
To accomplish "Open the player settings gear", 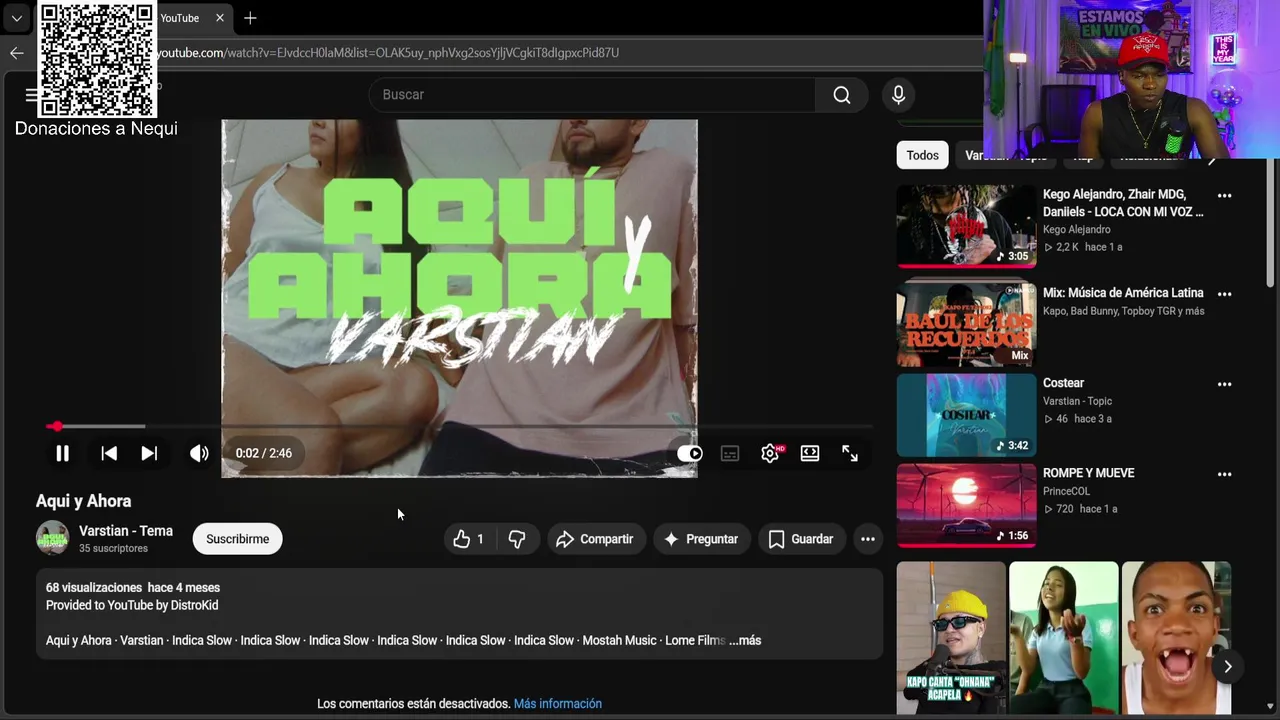I will point(770,453).
